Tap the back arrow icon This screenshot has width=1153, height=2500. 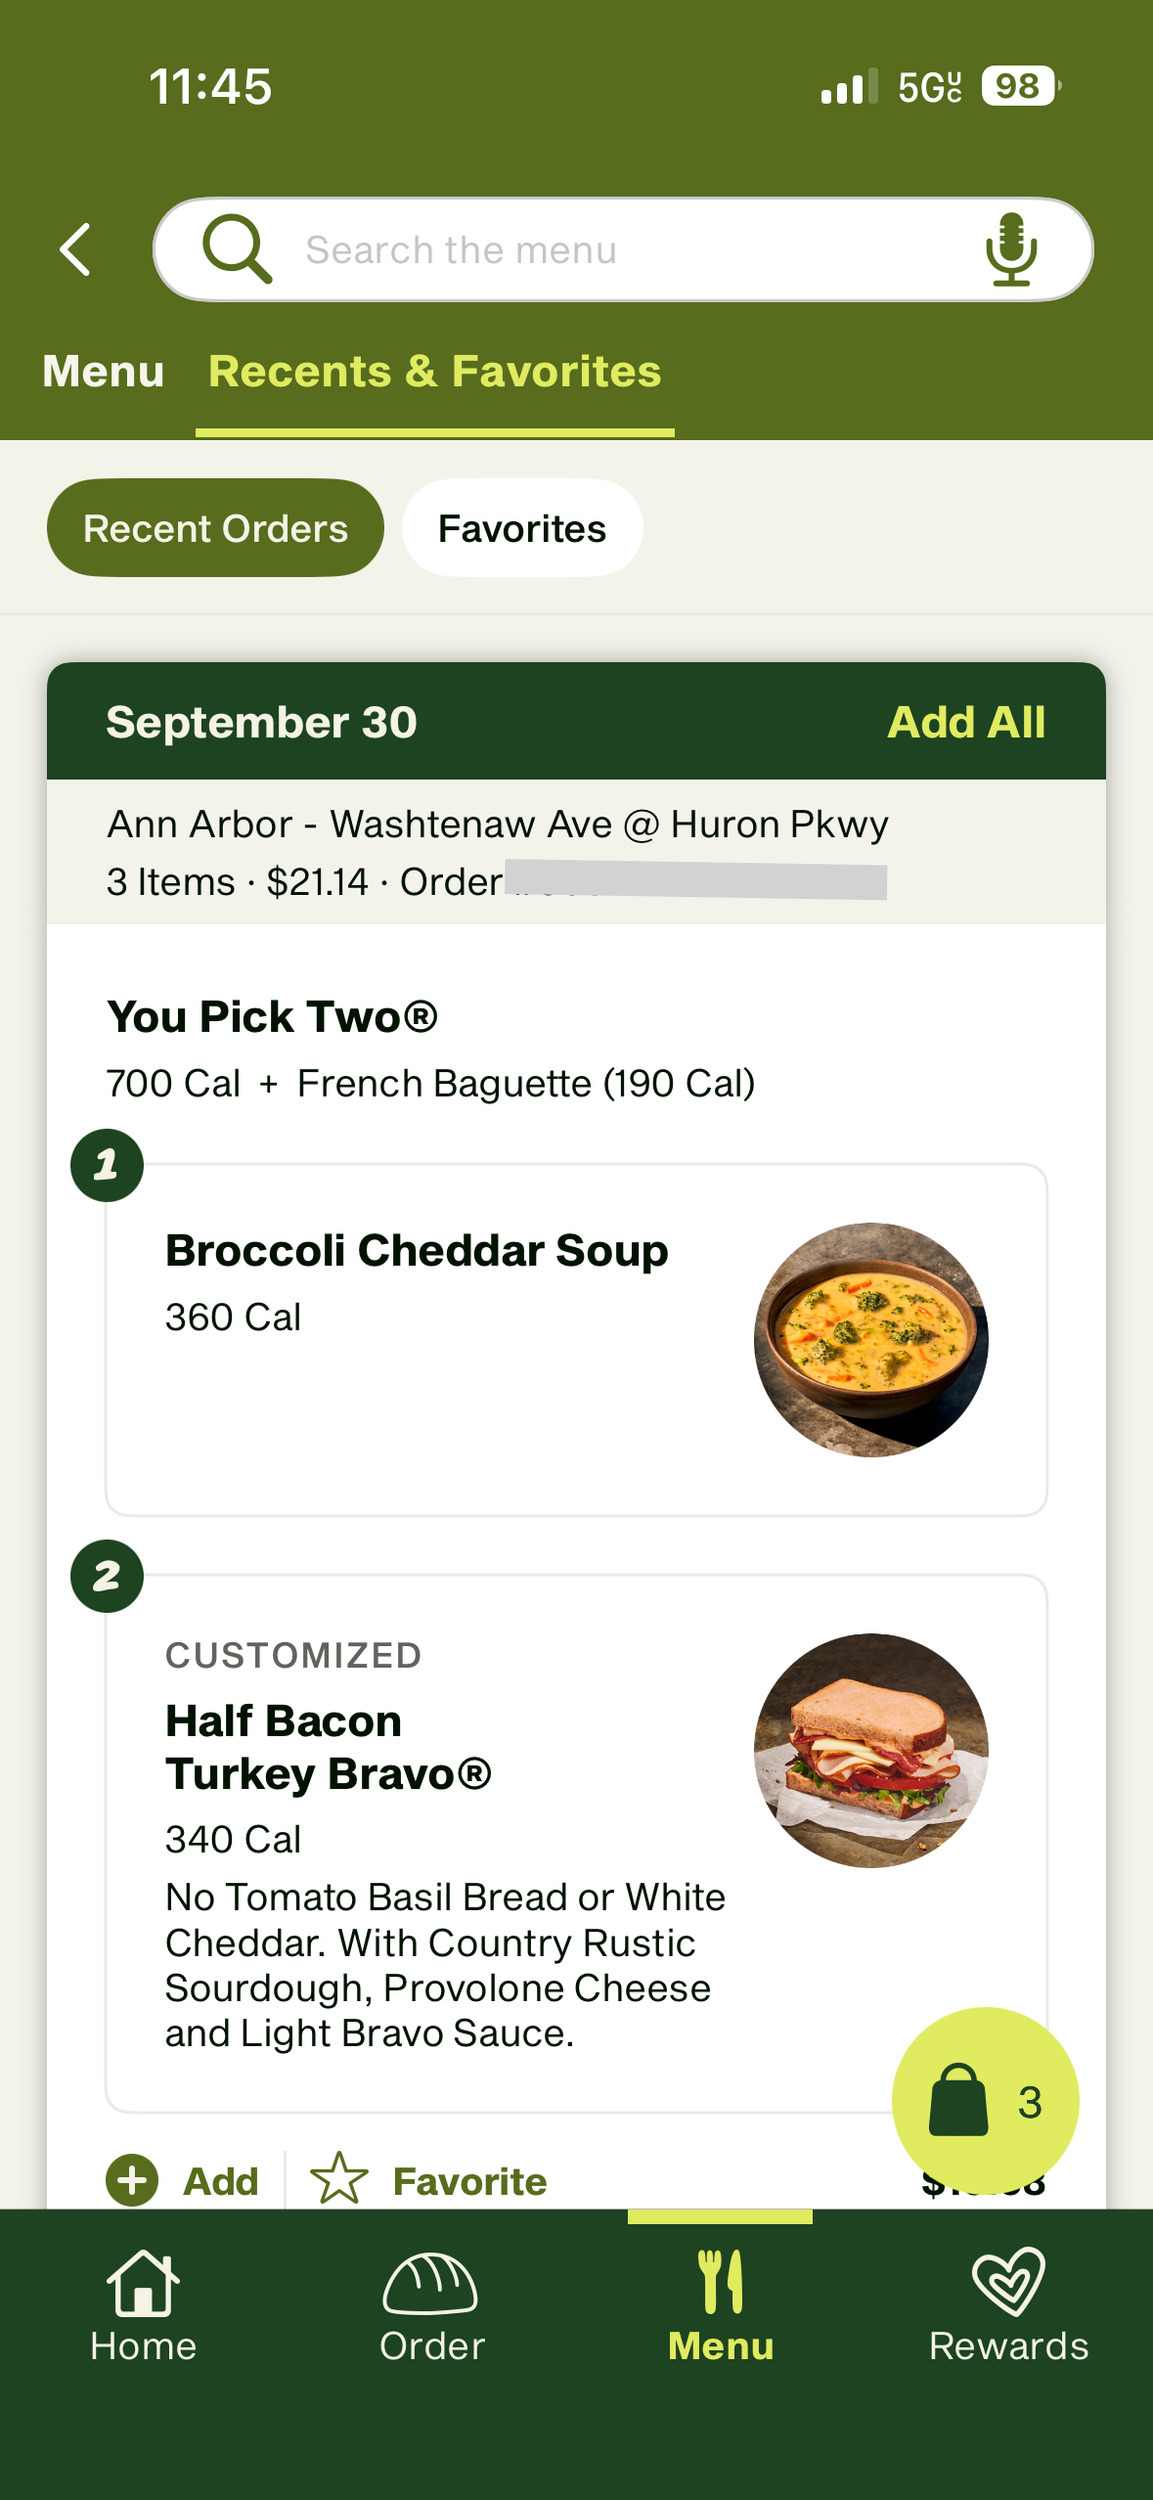(x=76, y=249)
